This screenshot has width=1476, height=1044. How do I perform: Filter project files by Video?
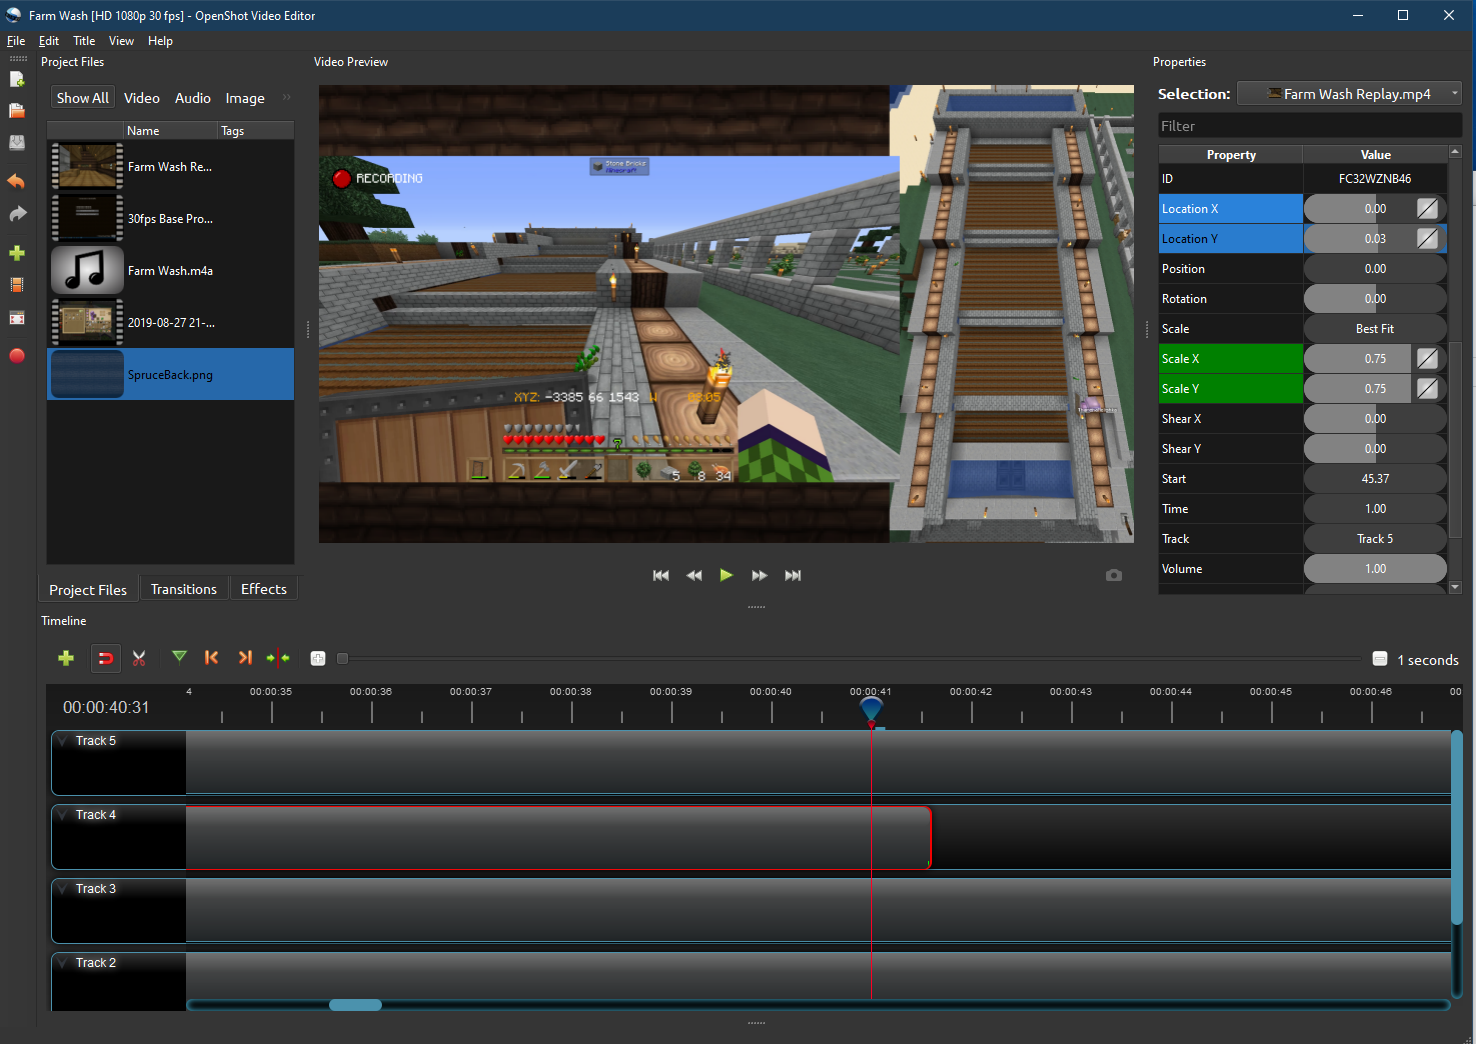142,98
